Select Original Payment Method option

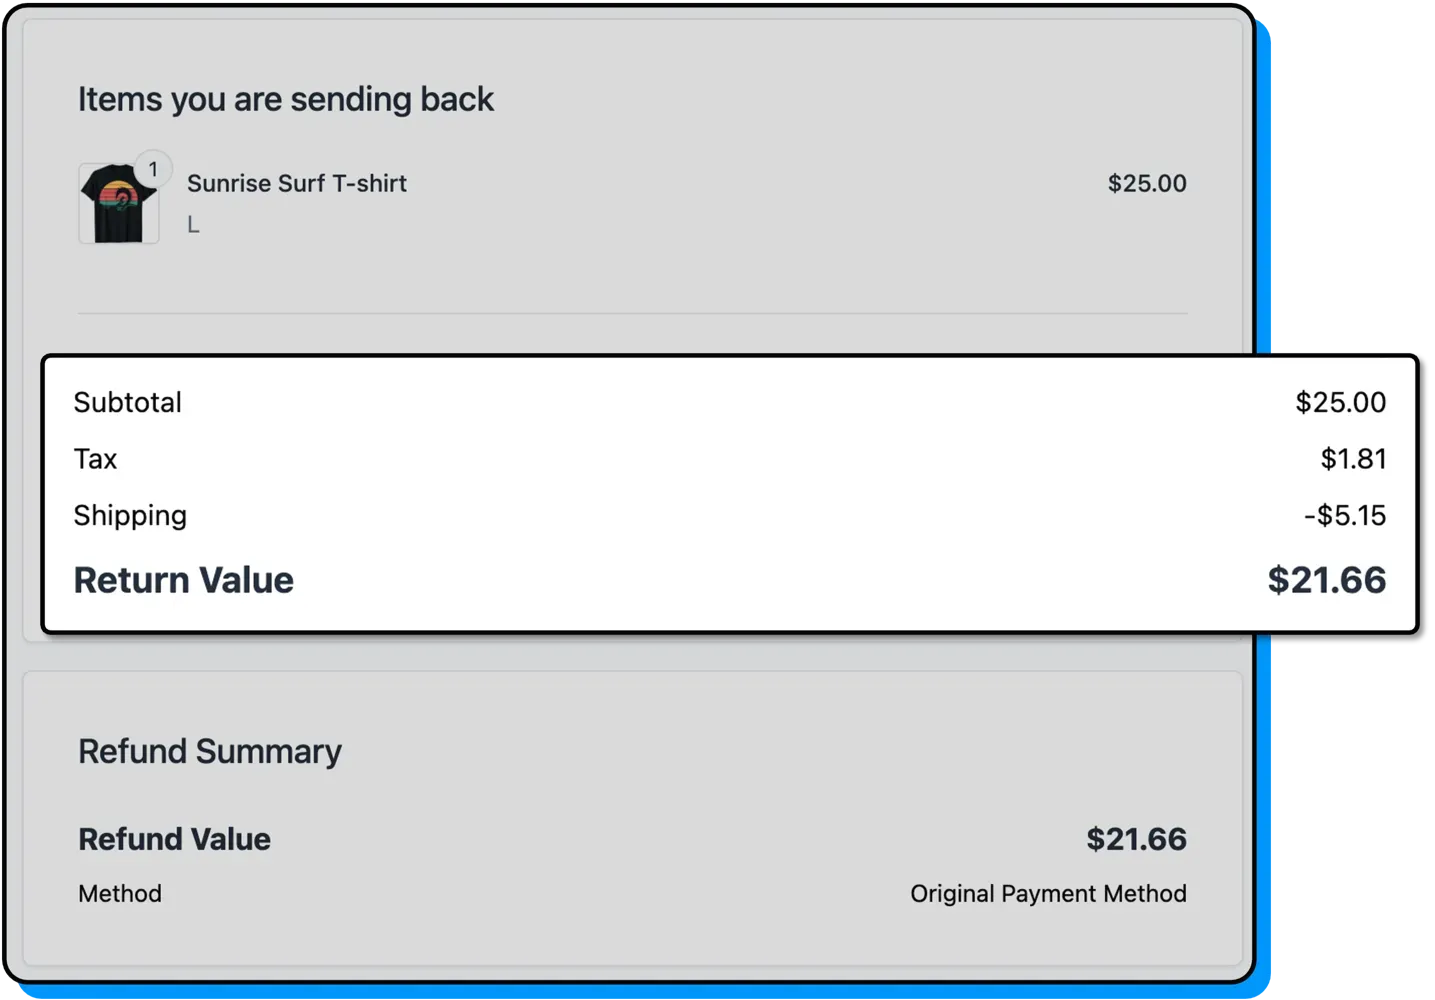click(1047, 893)
